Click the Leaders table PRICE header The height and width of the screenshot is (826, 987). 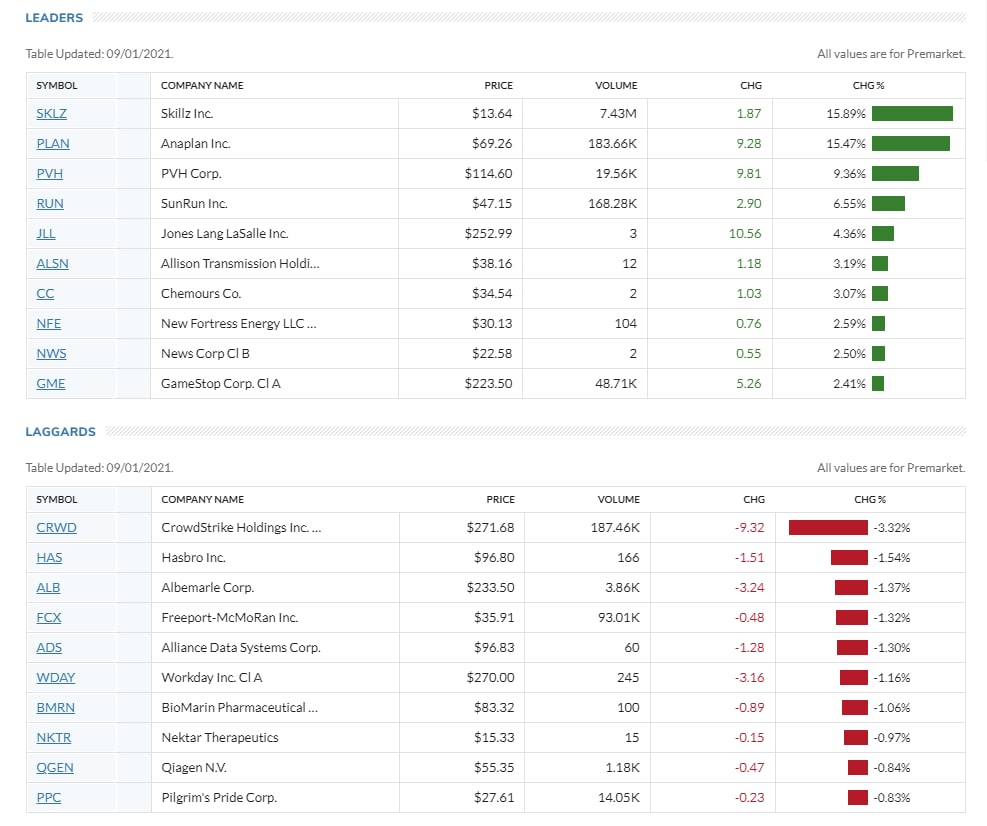499,86
